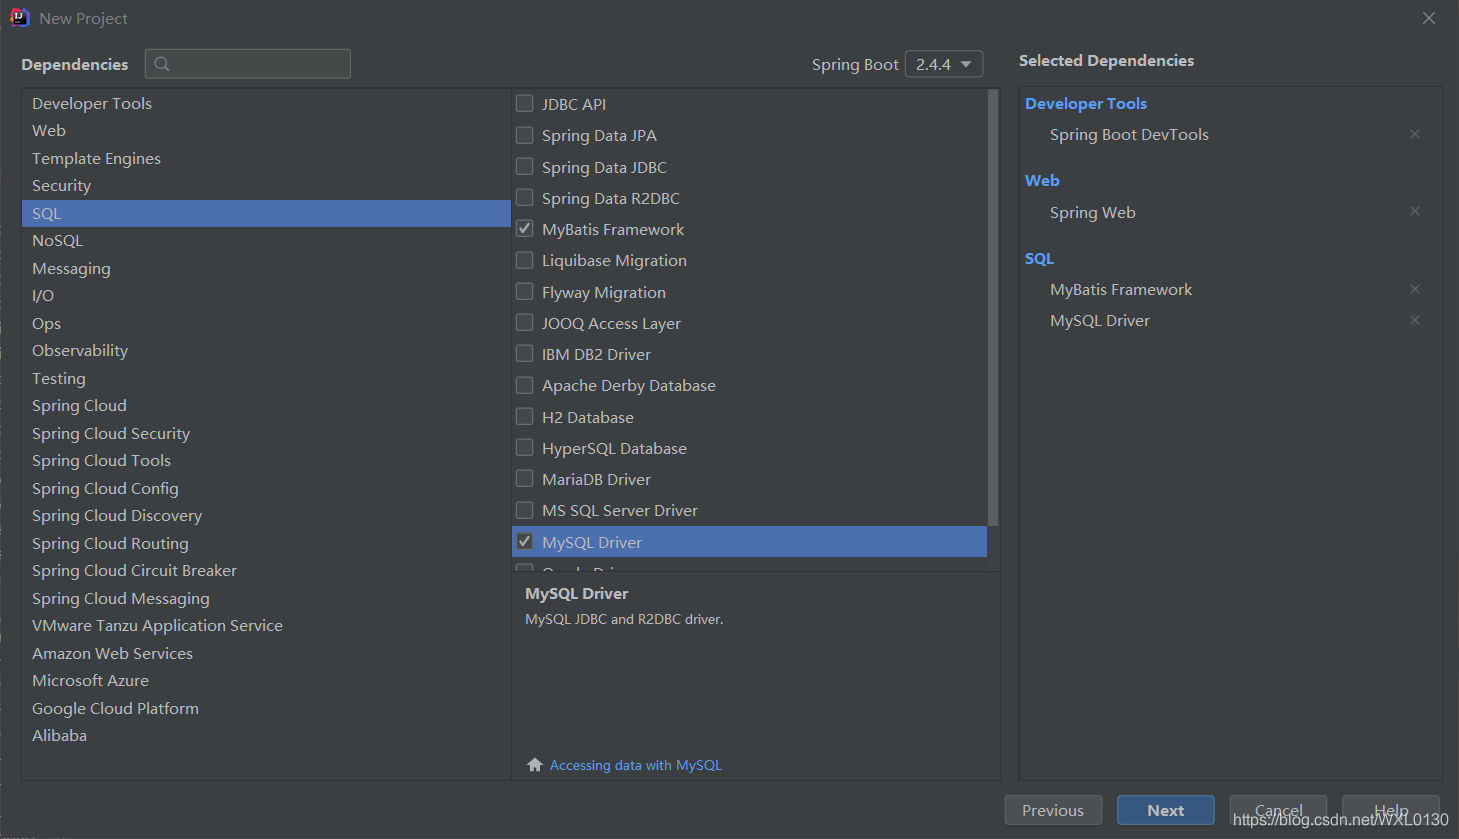Click the dependencies search field
Image resolution: width=1459 pixels, height=839 pixels.
(x=248, y=64)
